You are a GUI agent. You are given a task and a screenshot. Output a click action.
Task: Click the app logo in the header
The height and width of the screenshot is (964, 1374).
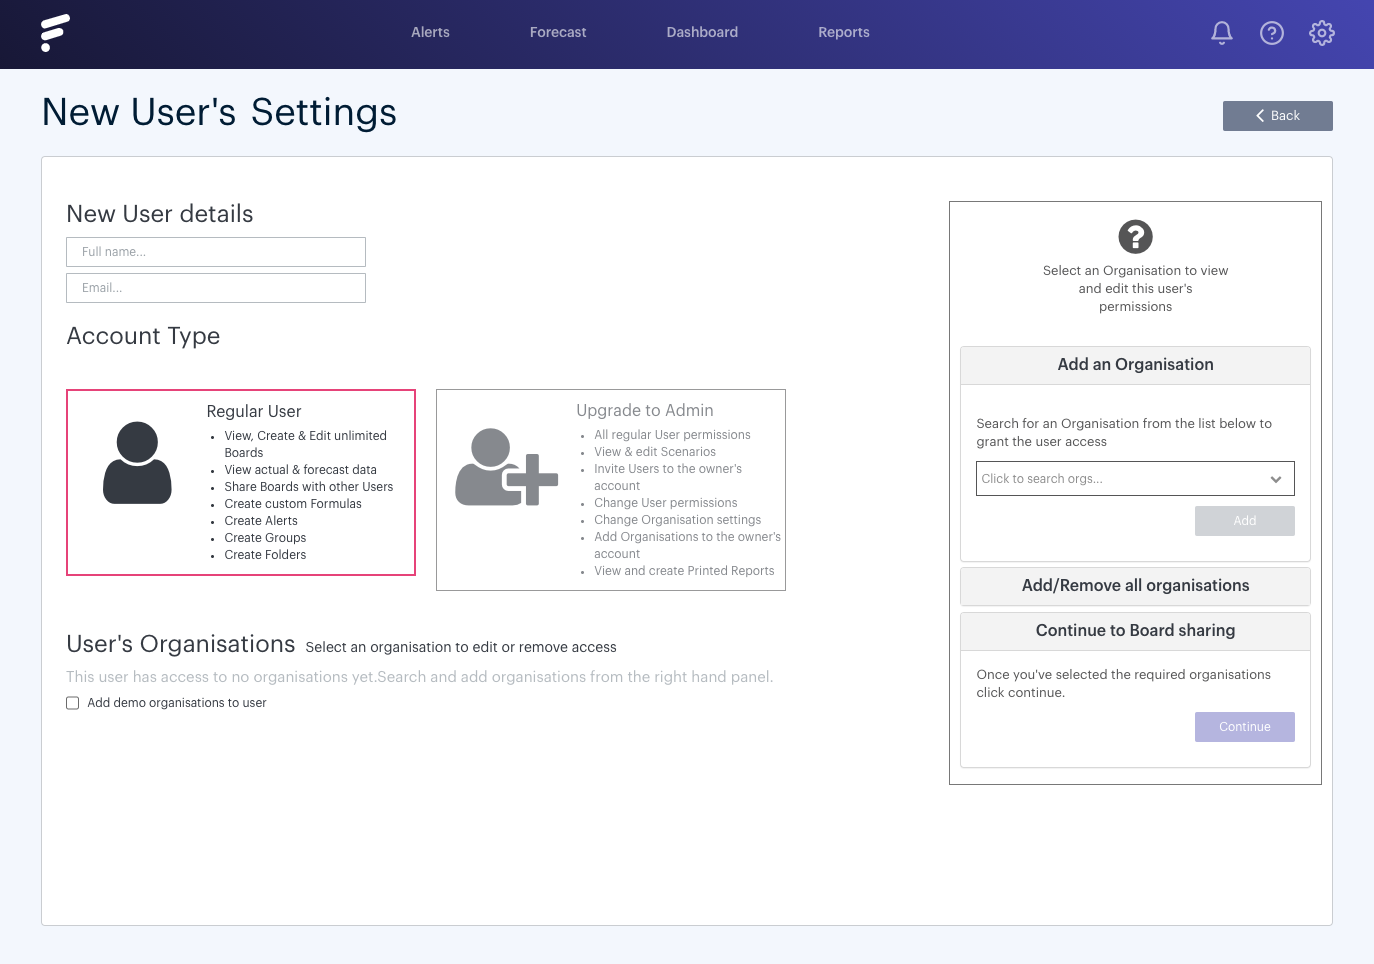(55, 33)
